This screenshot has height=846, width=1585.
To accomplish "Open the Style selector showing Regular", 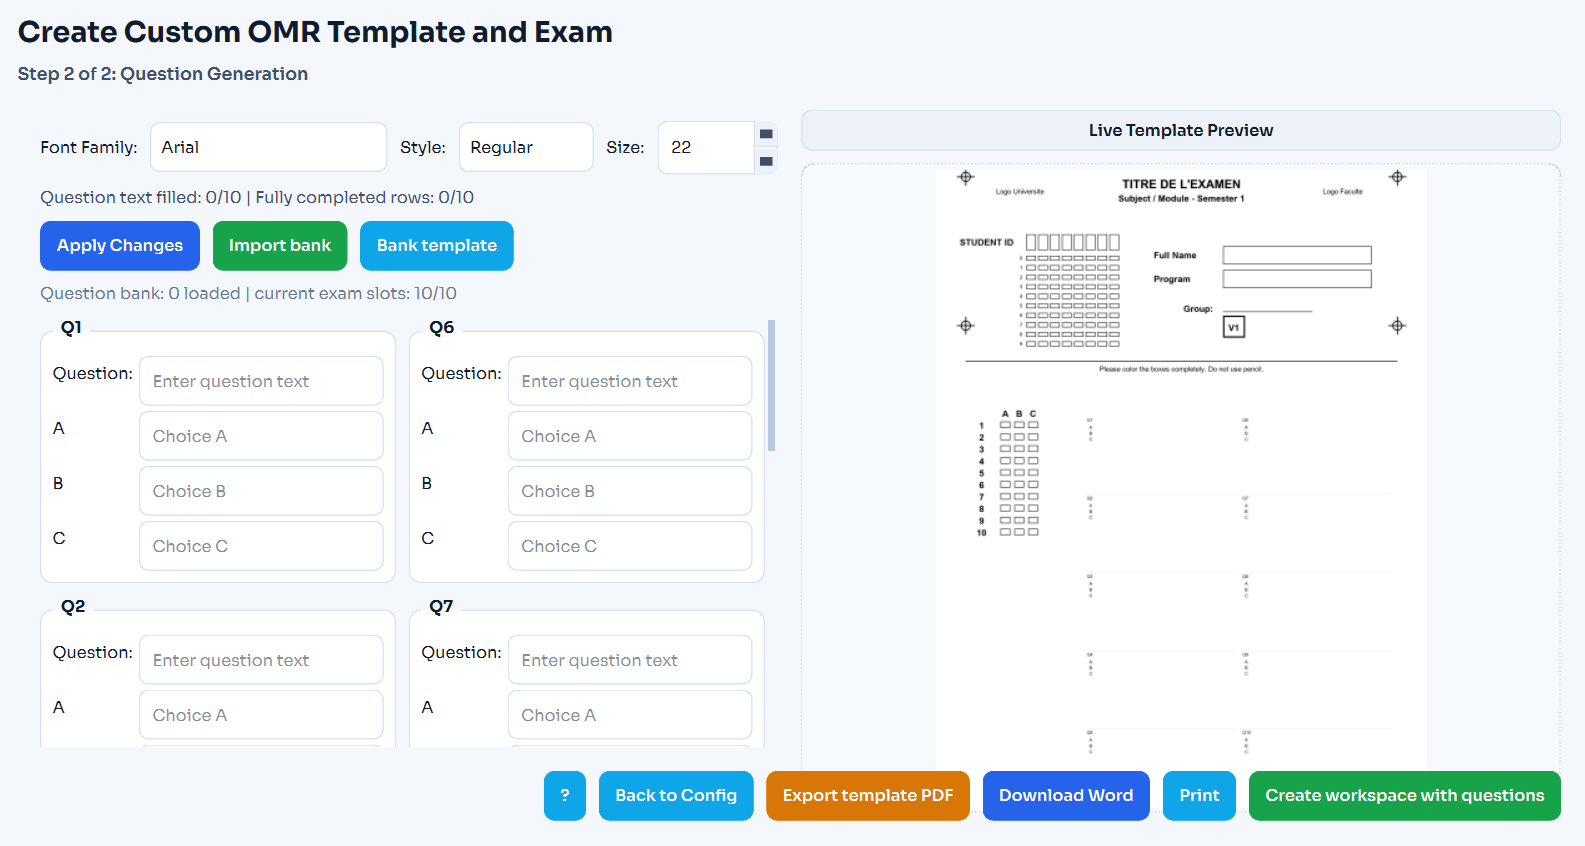I will point(525,147).
